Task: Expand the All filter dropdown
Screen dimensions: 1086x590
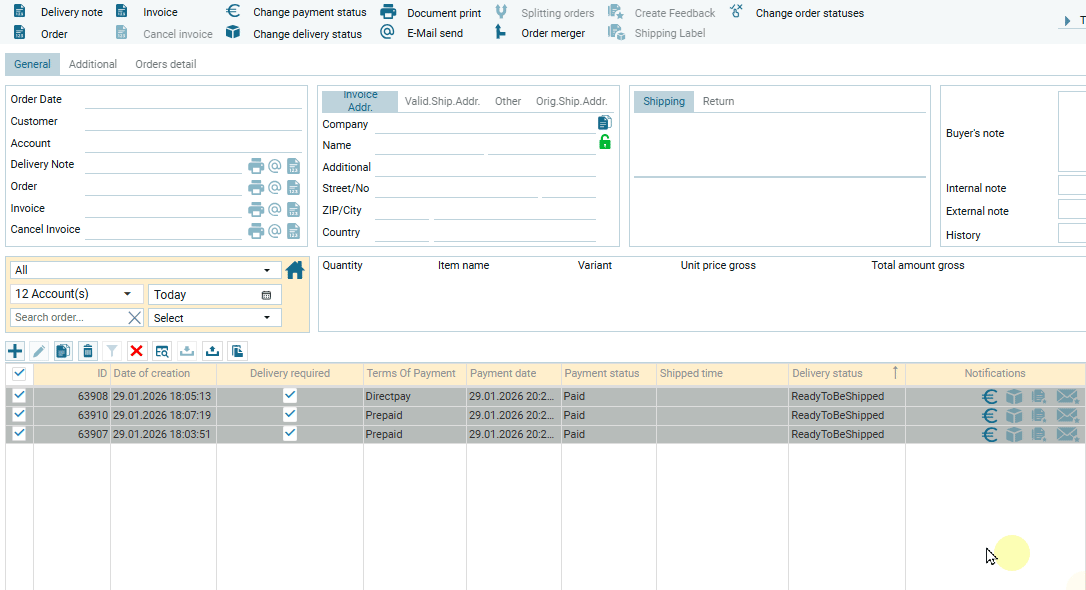Action: (x=266, y=270)
